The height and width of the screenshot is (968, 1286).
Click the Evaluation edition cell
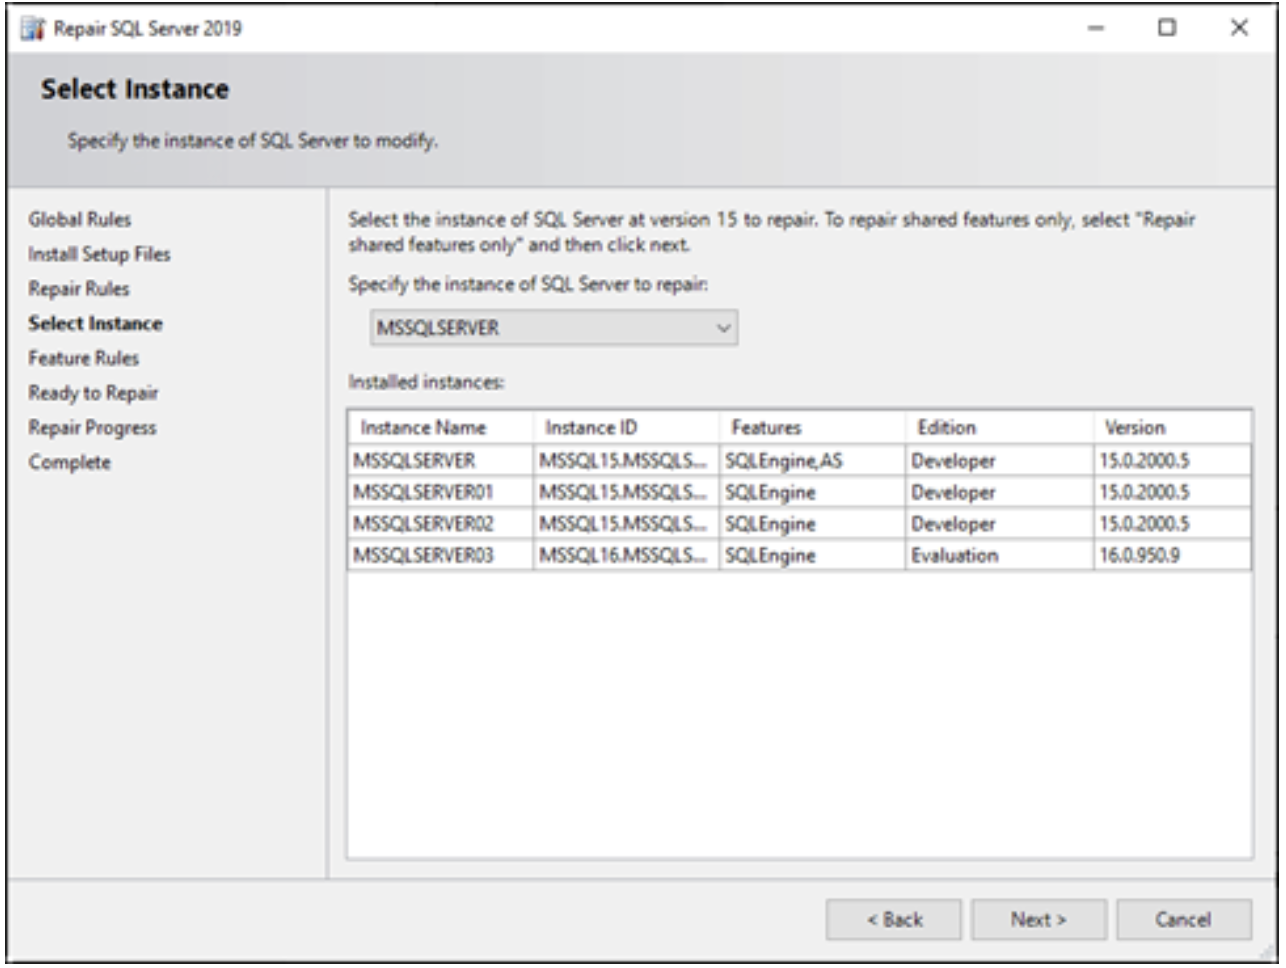point(999,555)
